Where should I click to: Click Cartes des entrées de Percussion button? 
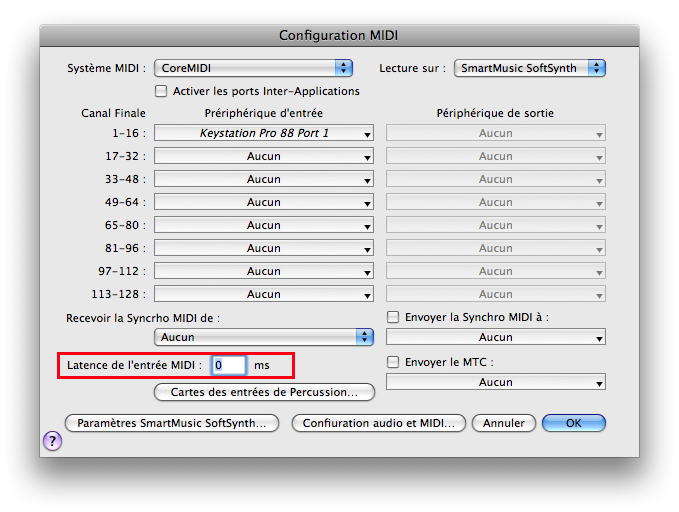[264, 392]
